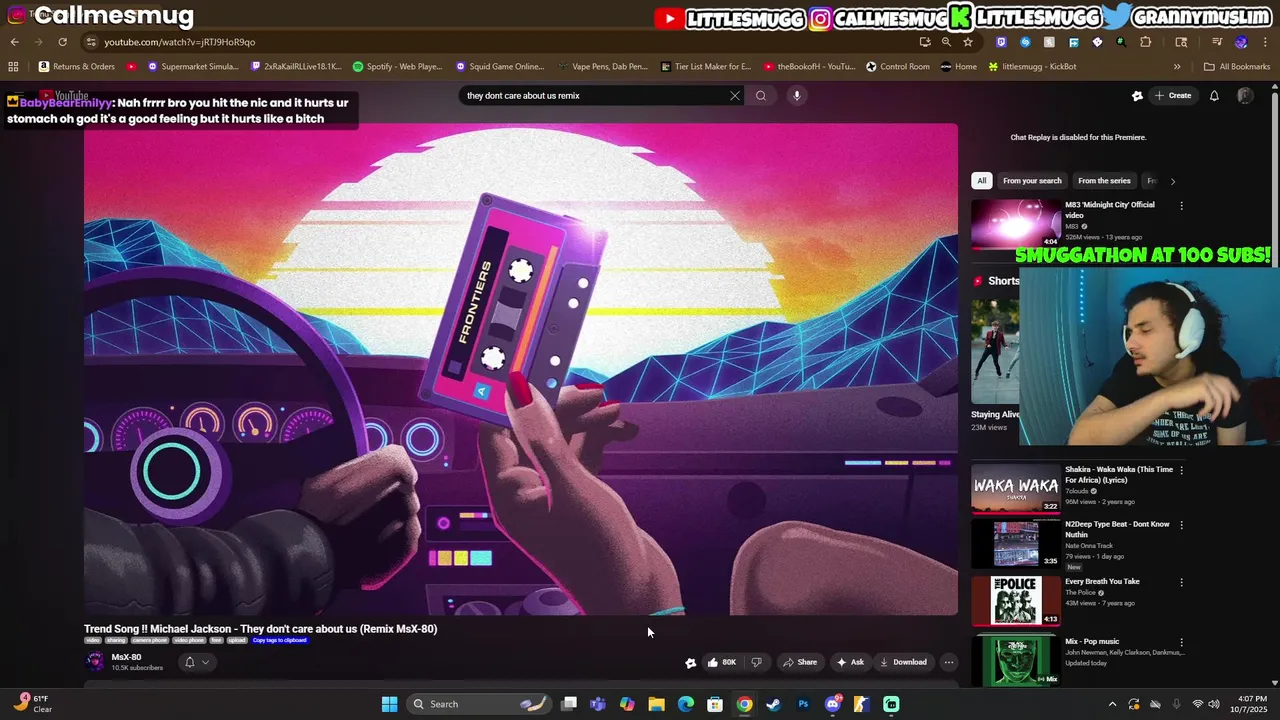Screen dimensions: 1280x720
Task: Open the Windows Start menu
Action: (x=389, y=704)
